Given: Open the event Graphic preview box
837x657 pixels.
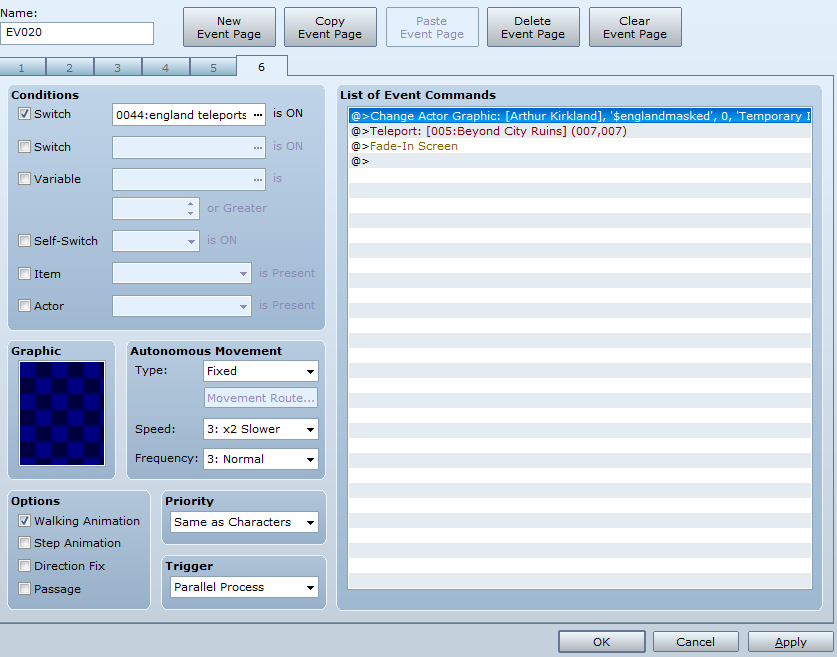Looking at the screenshot, I should tap(61, 413).
